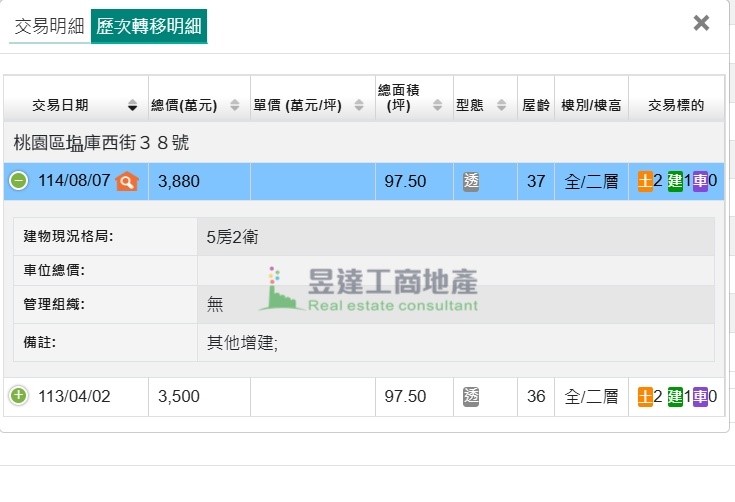Click the 透 type icon in 114/08/07 row

(472, 181)
